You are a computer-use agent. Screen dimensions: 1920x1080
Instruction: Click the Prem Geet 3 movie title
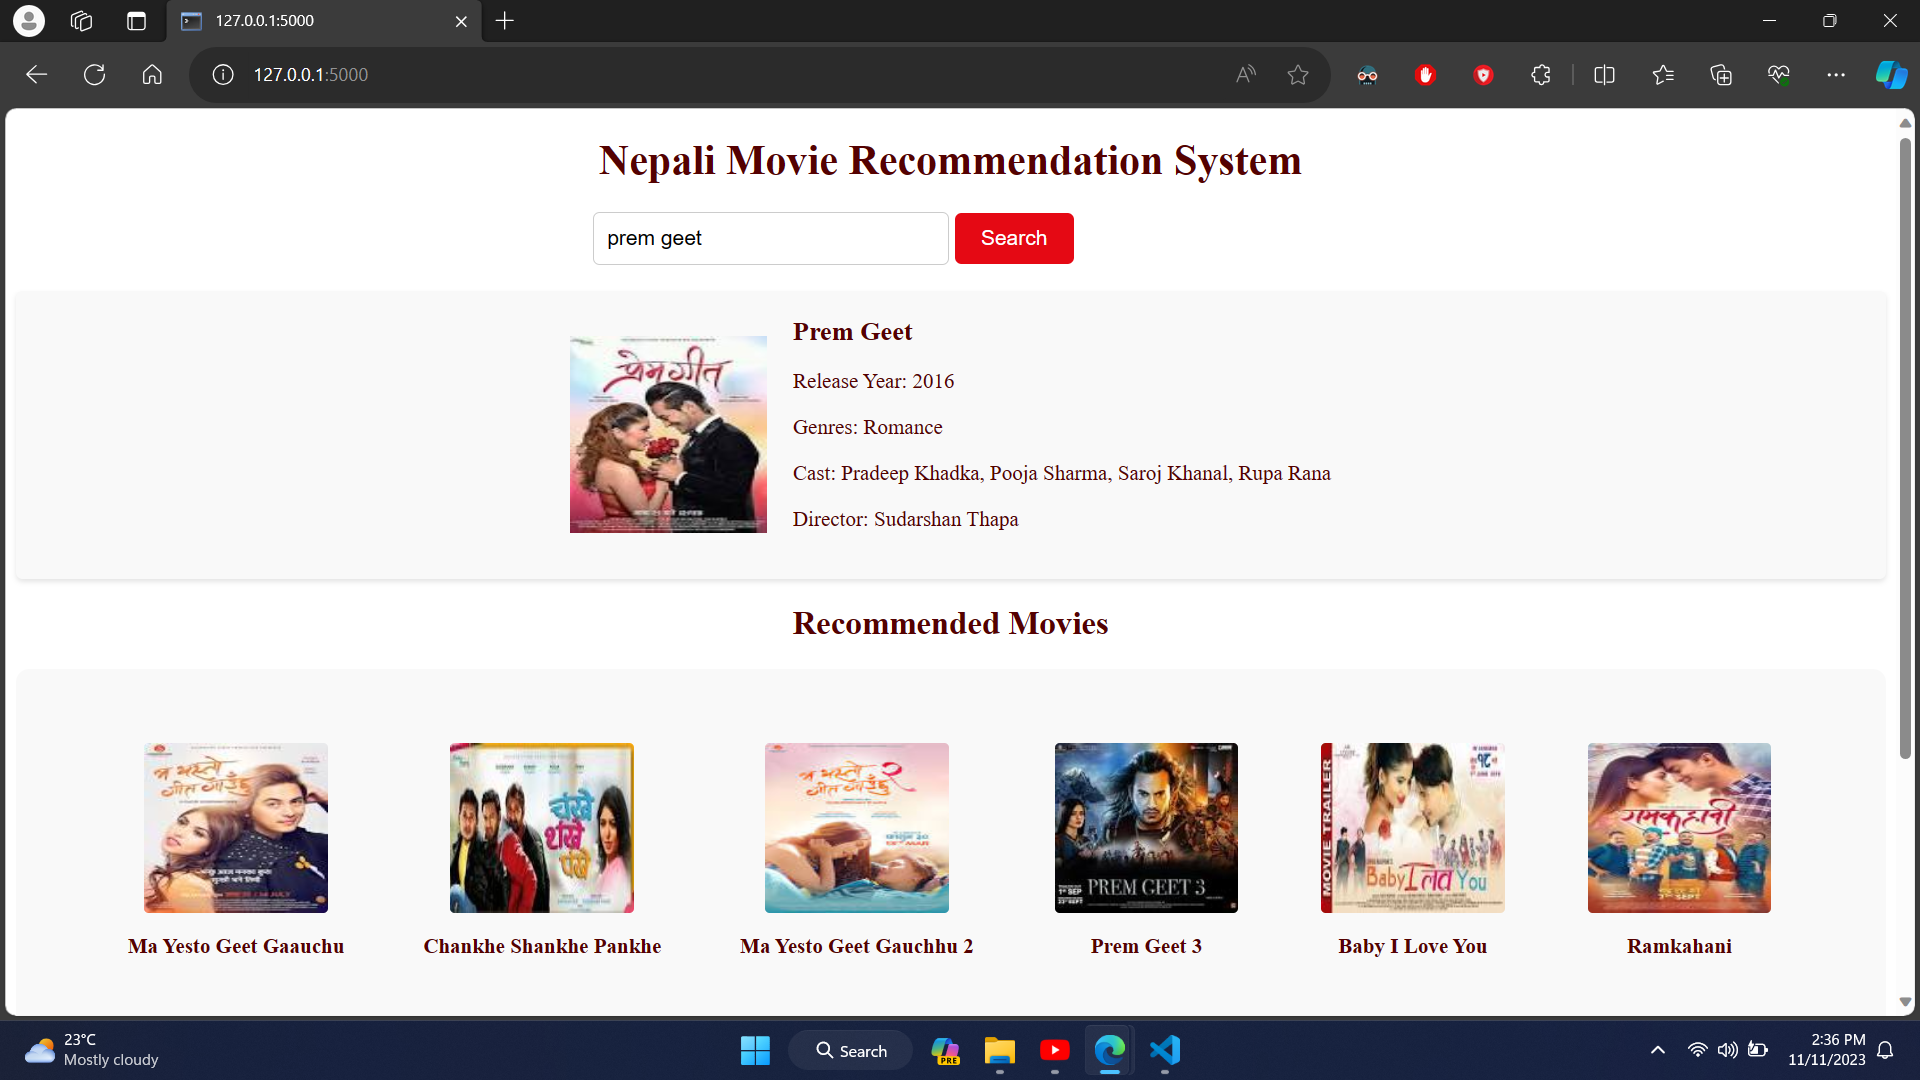click(x=1146, y=946)
